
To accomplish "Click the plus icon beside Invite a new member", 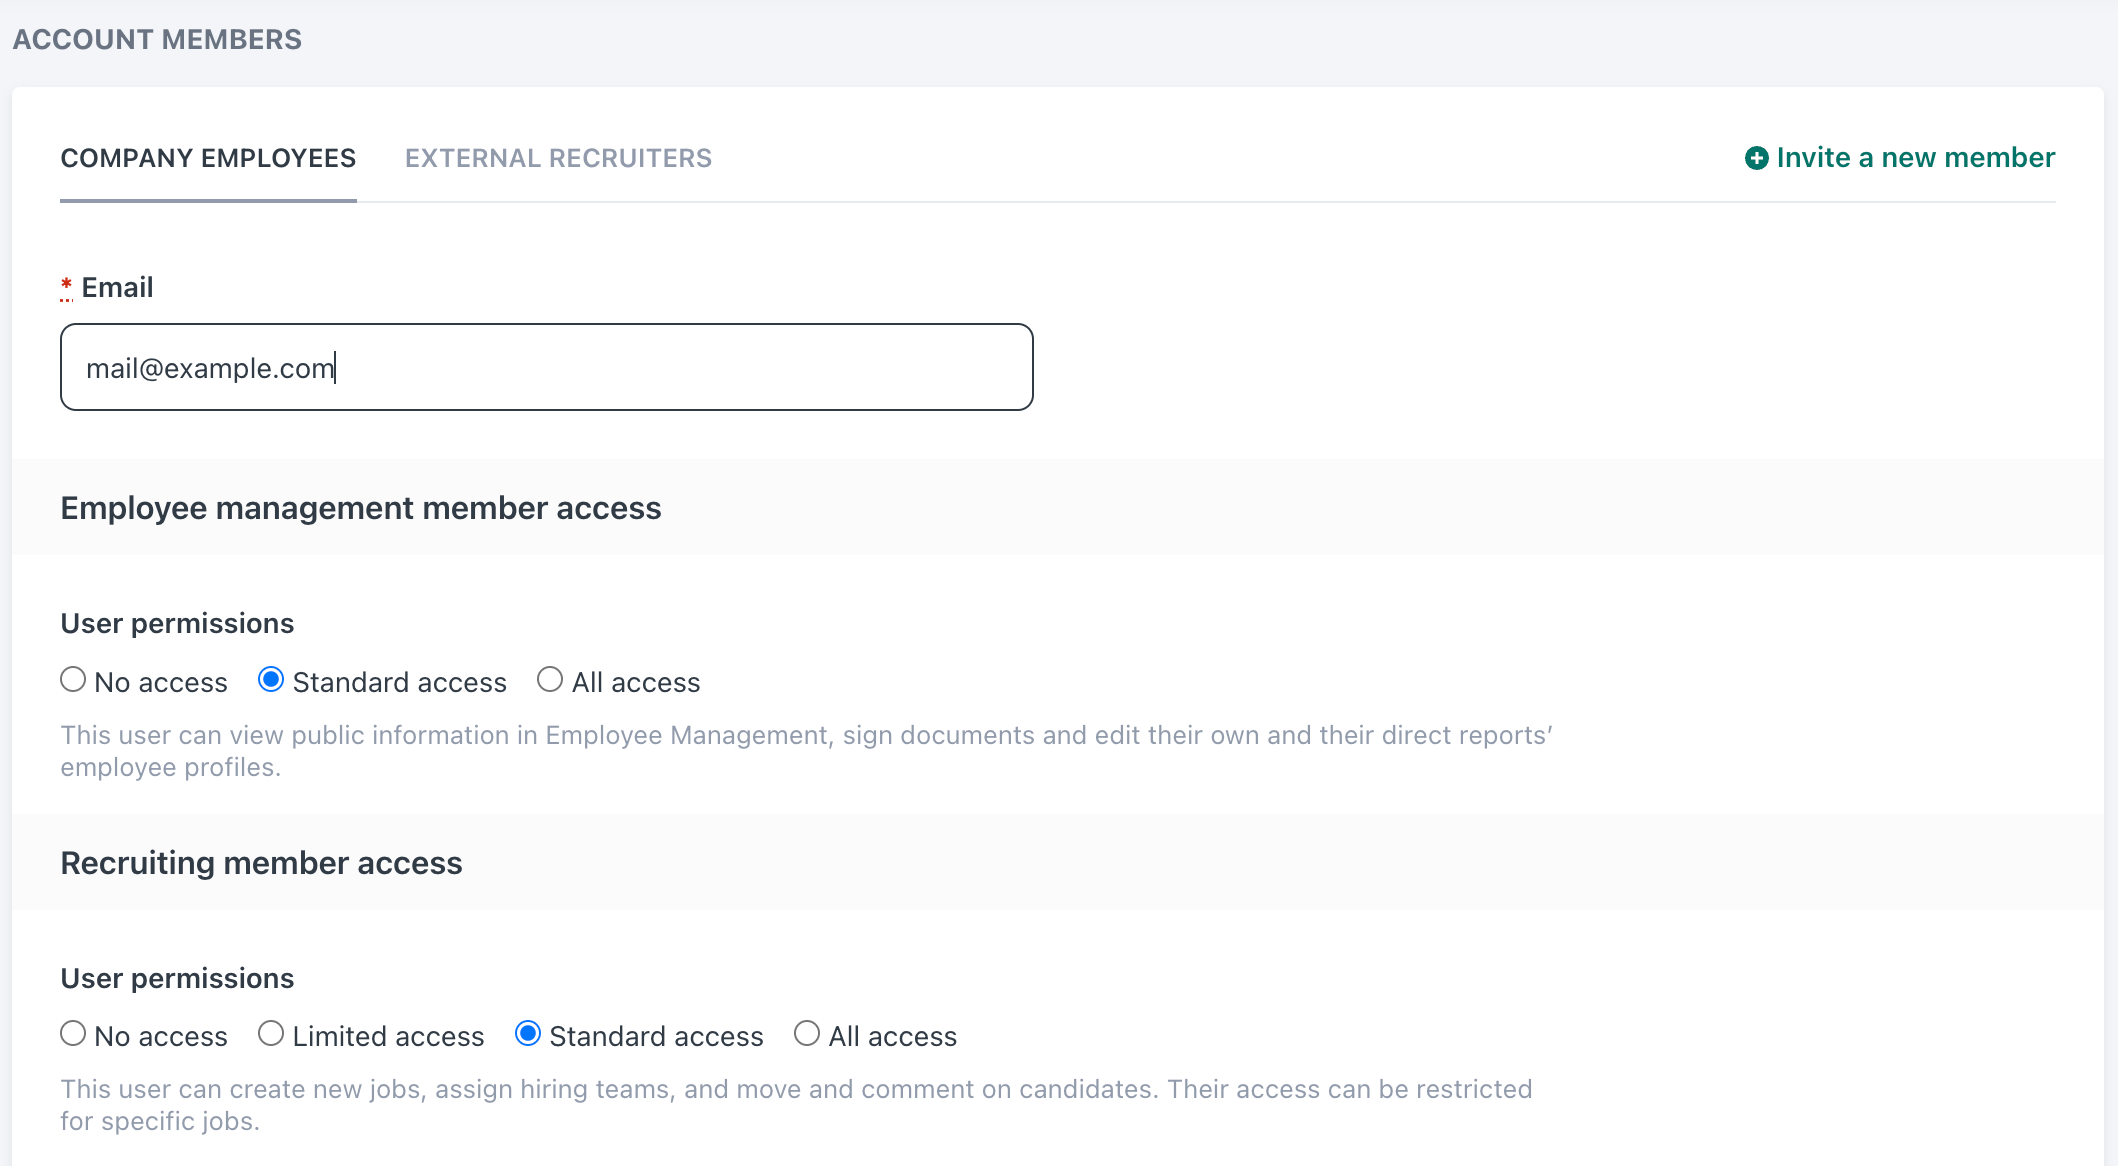I will [x=1758, y=157].
